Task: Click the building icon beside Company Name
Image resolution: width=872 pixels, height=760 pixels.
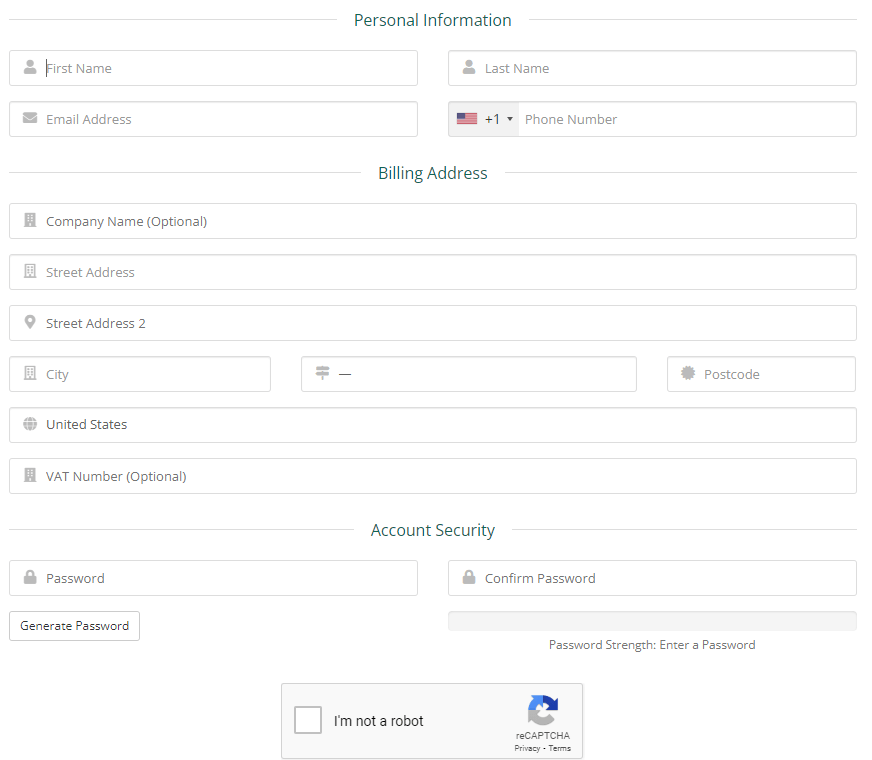Action: coord(30,221)
